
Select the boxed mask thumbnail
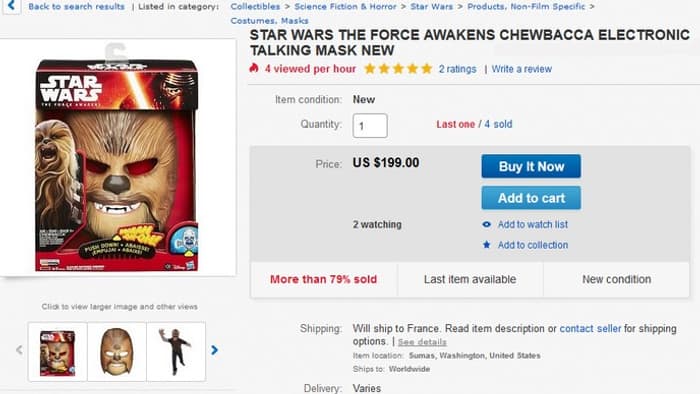(58, 352)
